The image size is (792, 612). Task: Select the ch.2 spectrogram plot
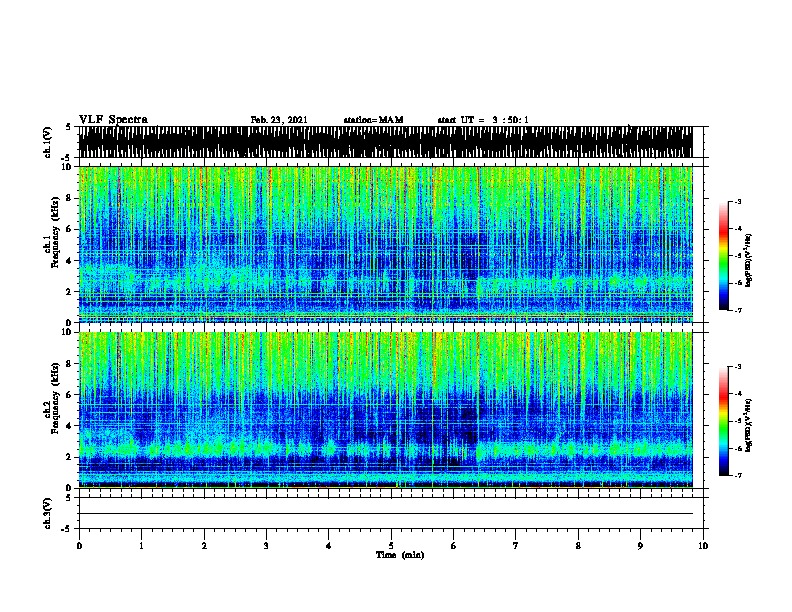pyautogui.click(x=385, y=410)
